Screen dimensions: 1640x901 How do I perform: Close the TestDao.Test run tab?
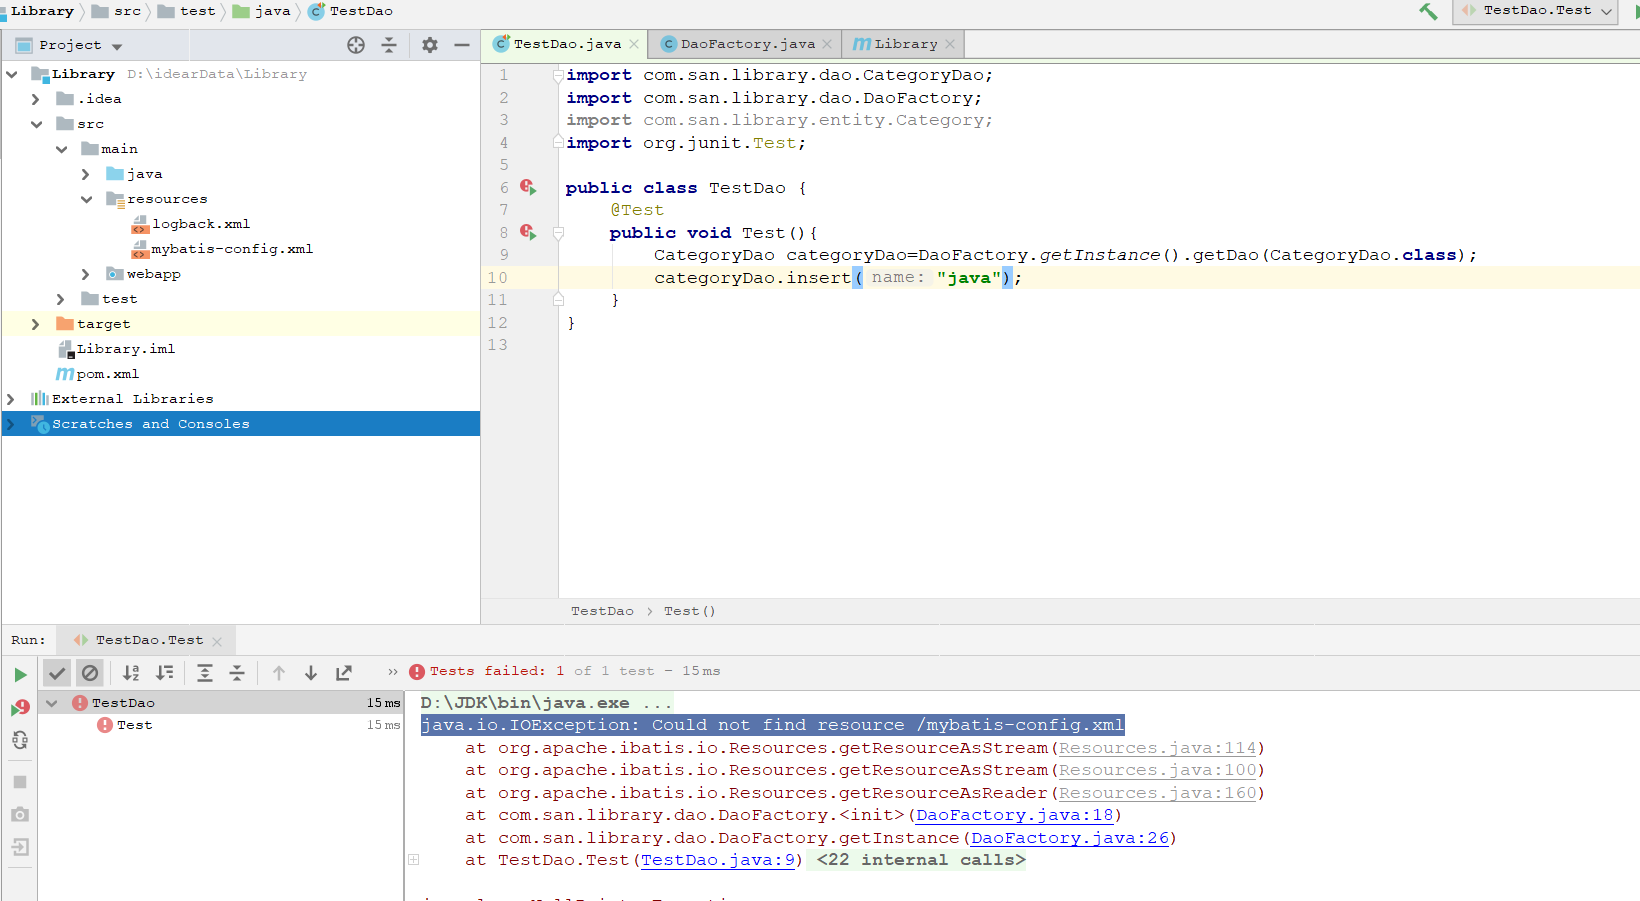pyautogui.click(x=217, y=641)
